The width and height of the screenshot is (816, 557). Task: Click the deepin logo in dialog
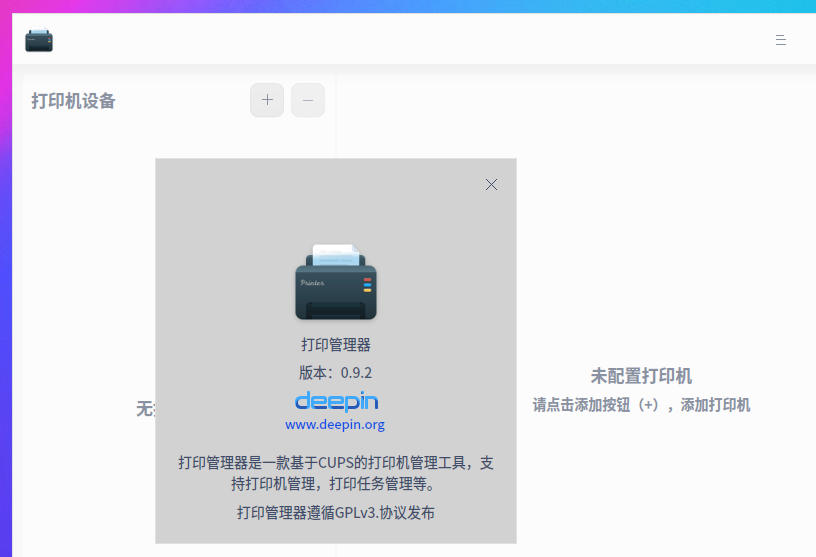click(336, 401)
